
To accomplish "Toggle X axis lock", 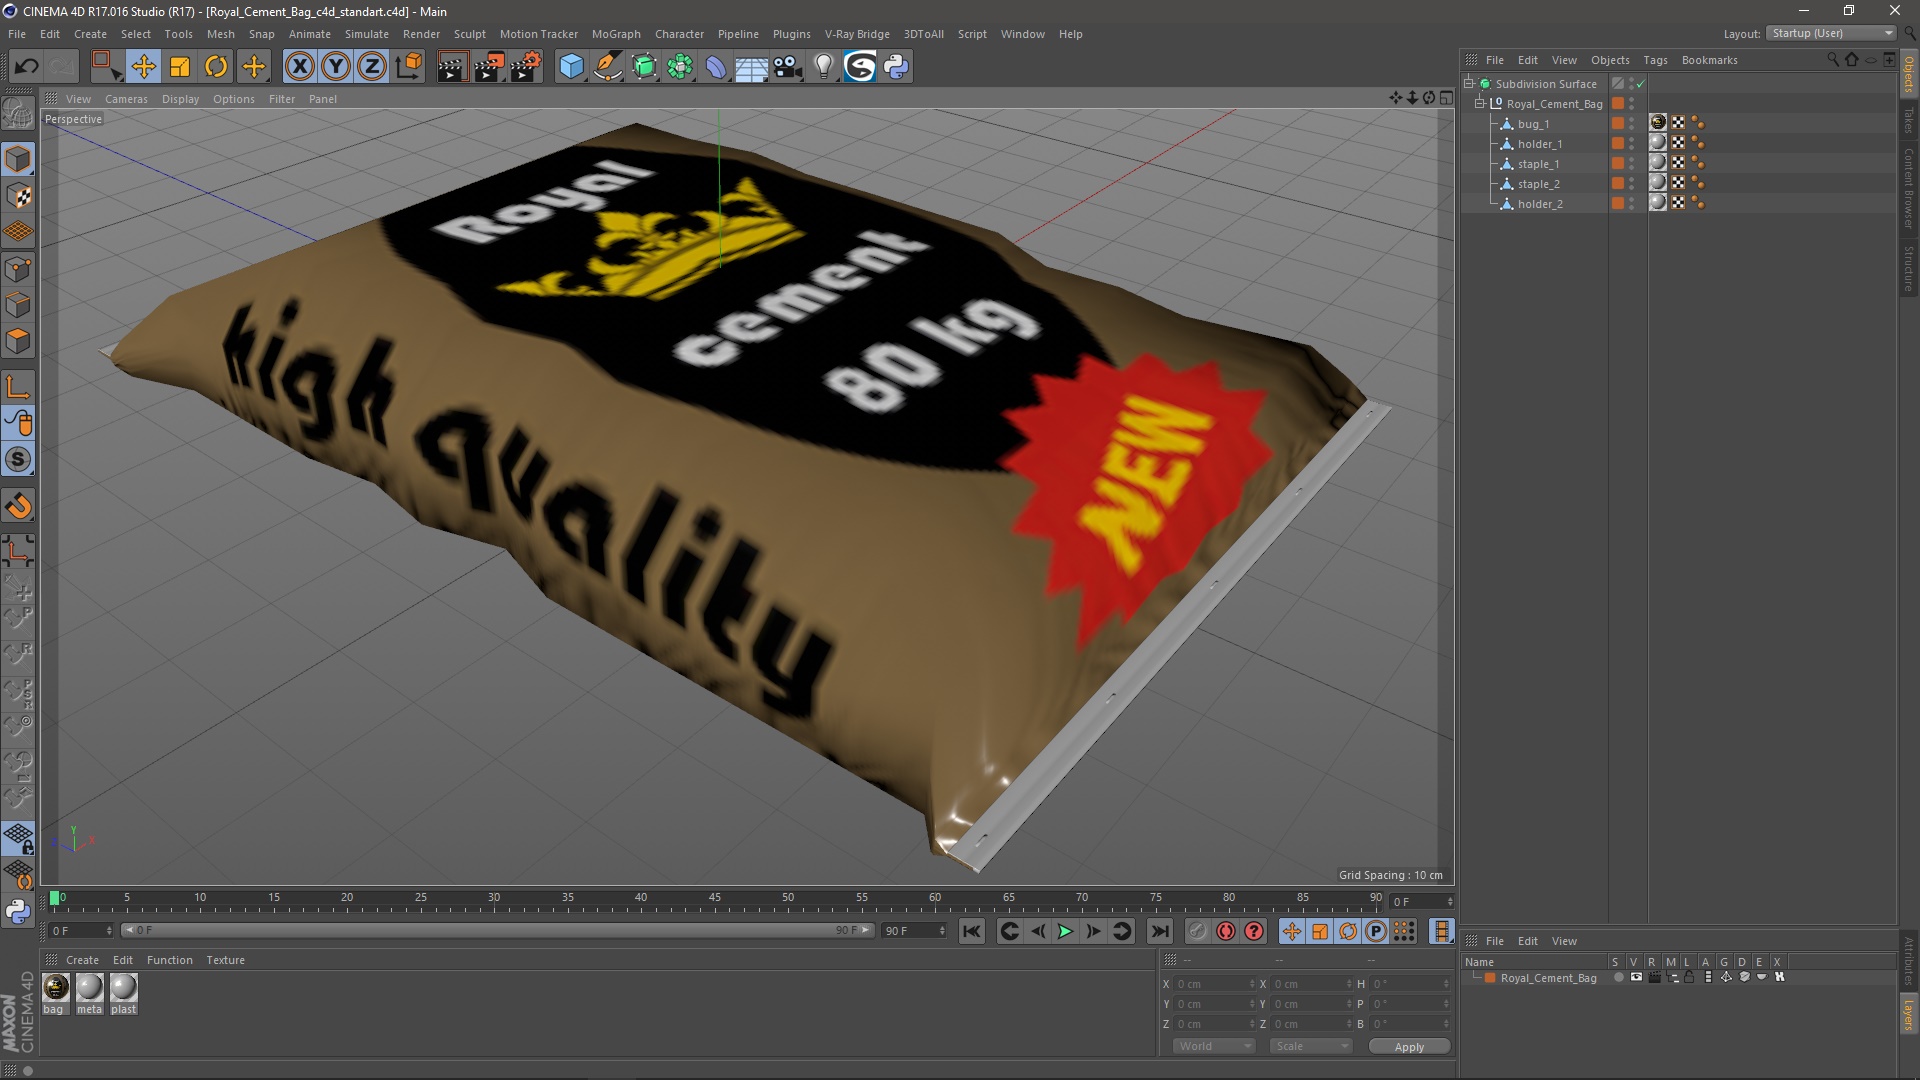I will (299, 67).
